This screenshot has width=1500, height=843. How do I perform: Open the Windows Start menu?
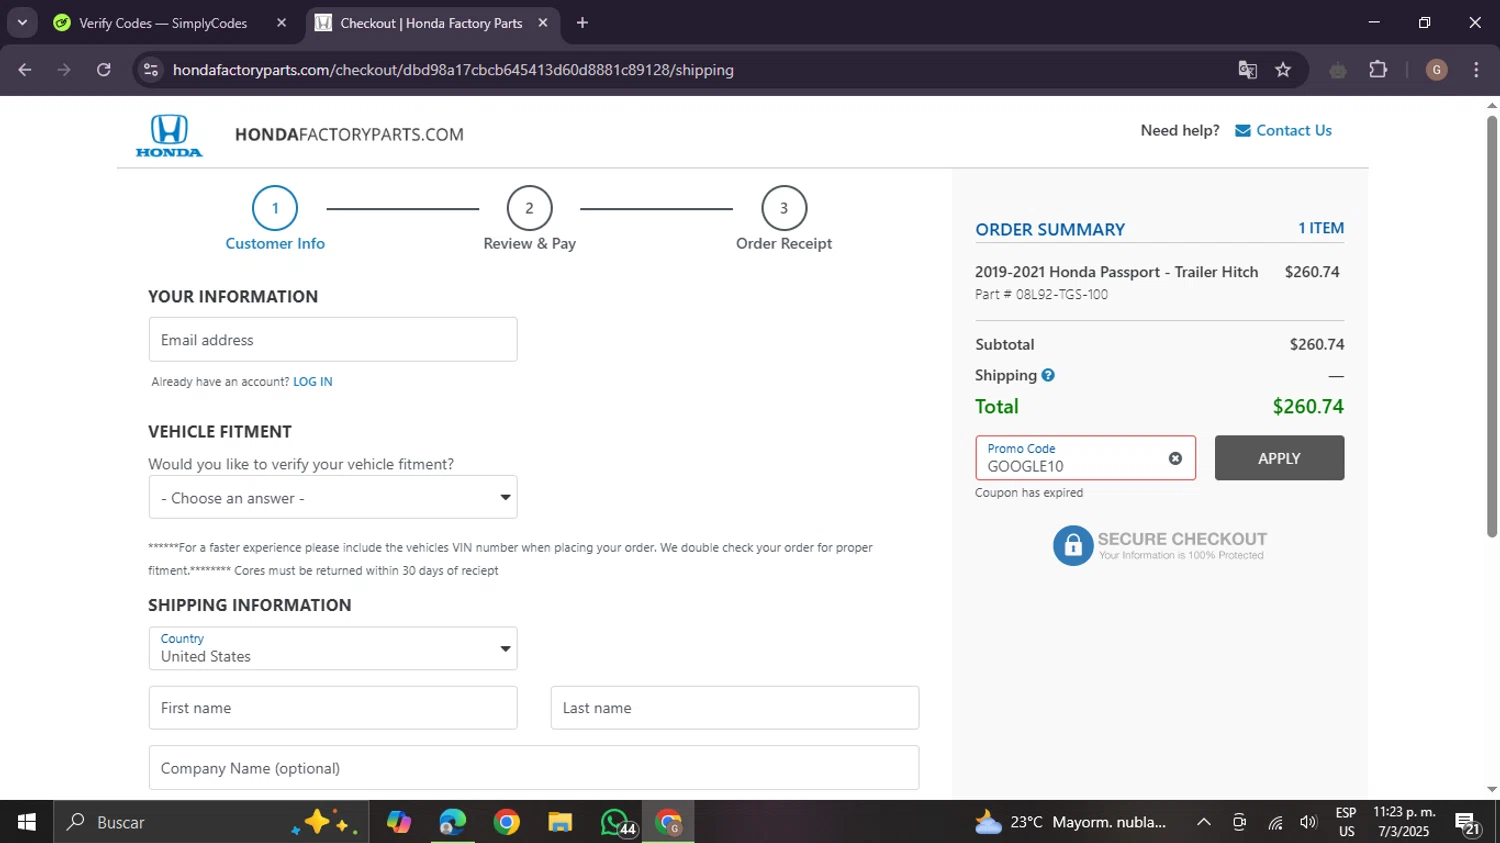(x=27, y=822)
